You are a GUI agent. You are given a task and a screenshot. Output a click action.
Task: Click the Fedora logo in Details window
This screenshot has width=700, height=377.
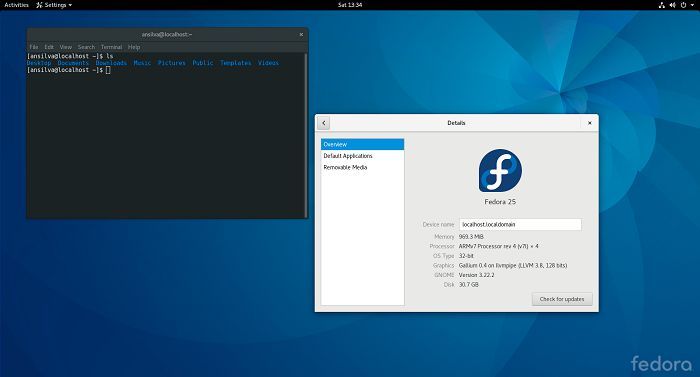click(500, 171)
